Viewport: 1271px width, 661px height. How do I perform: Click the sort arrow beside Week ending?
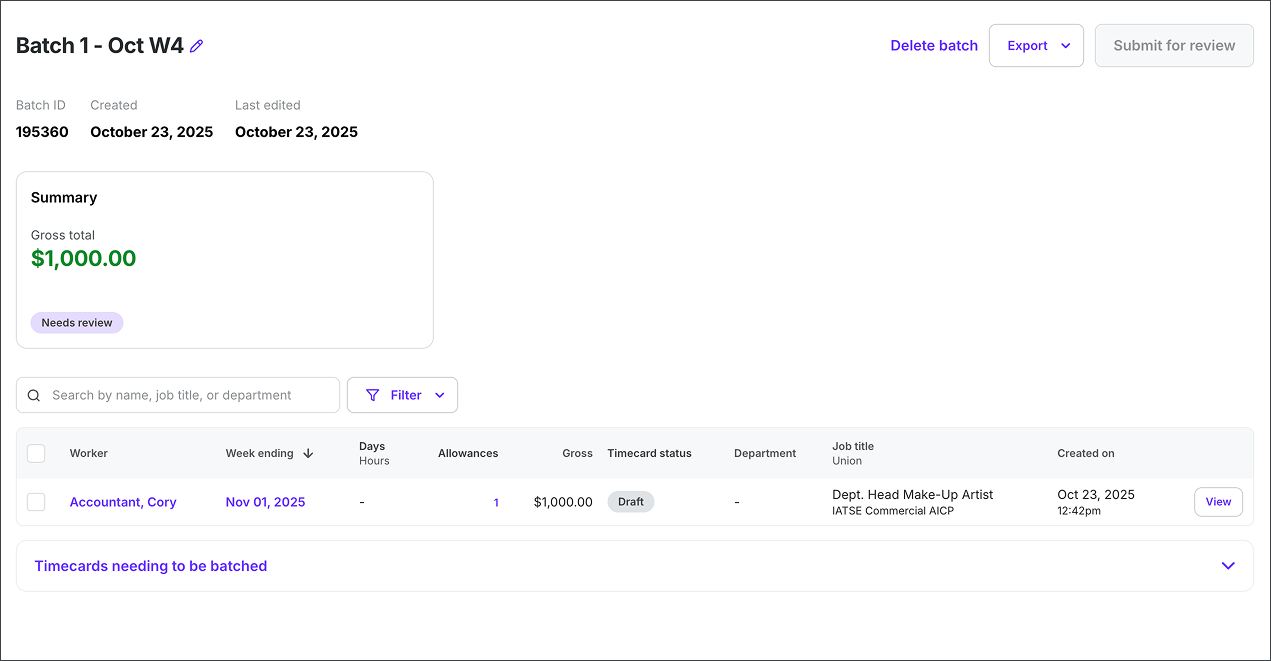(308, 453)
